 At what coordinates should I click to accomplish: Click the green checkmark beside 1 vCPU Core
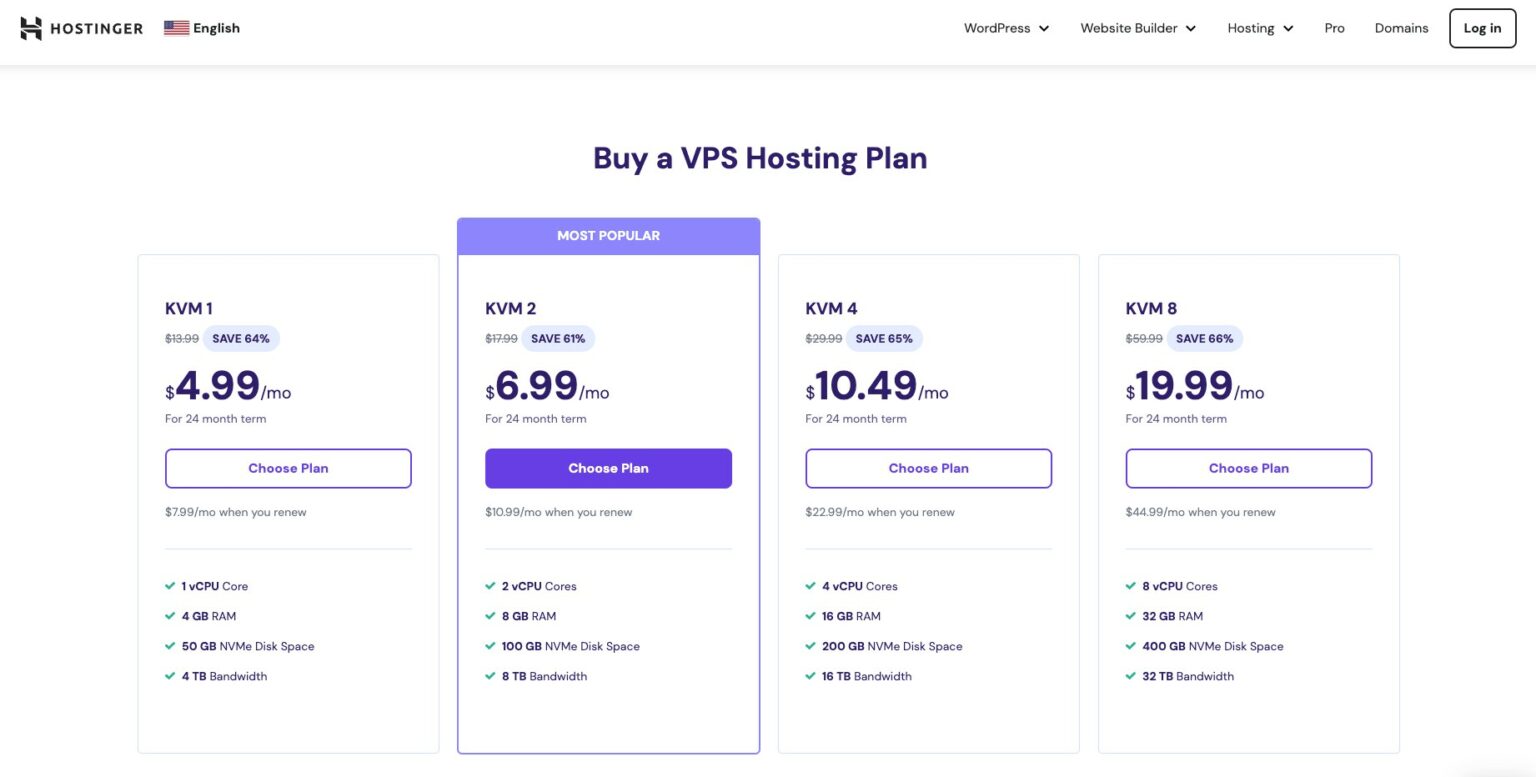point(170,586)
